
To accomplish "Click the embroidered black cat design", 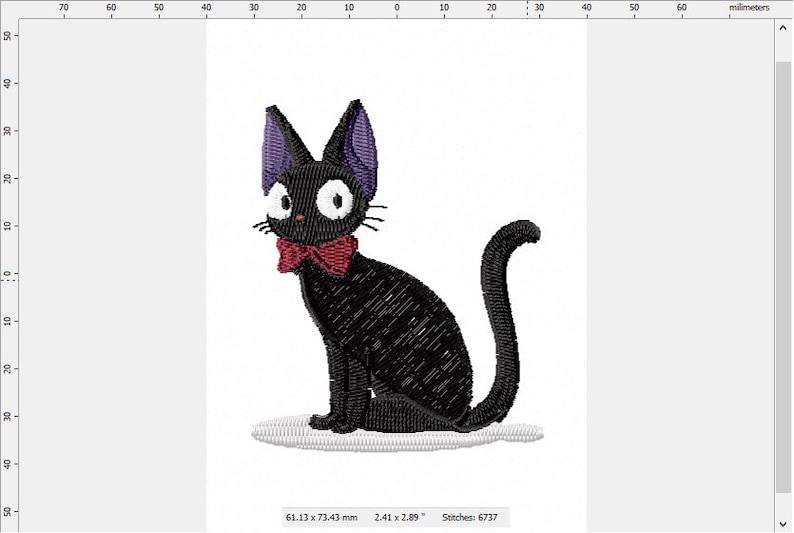I will [x=396, y=275].
